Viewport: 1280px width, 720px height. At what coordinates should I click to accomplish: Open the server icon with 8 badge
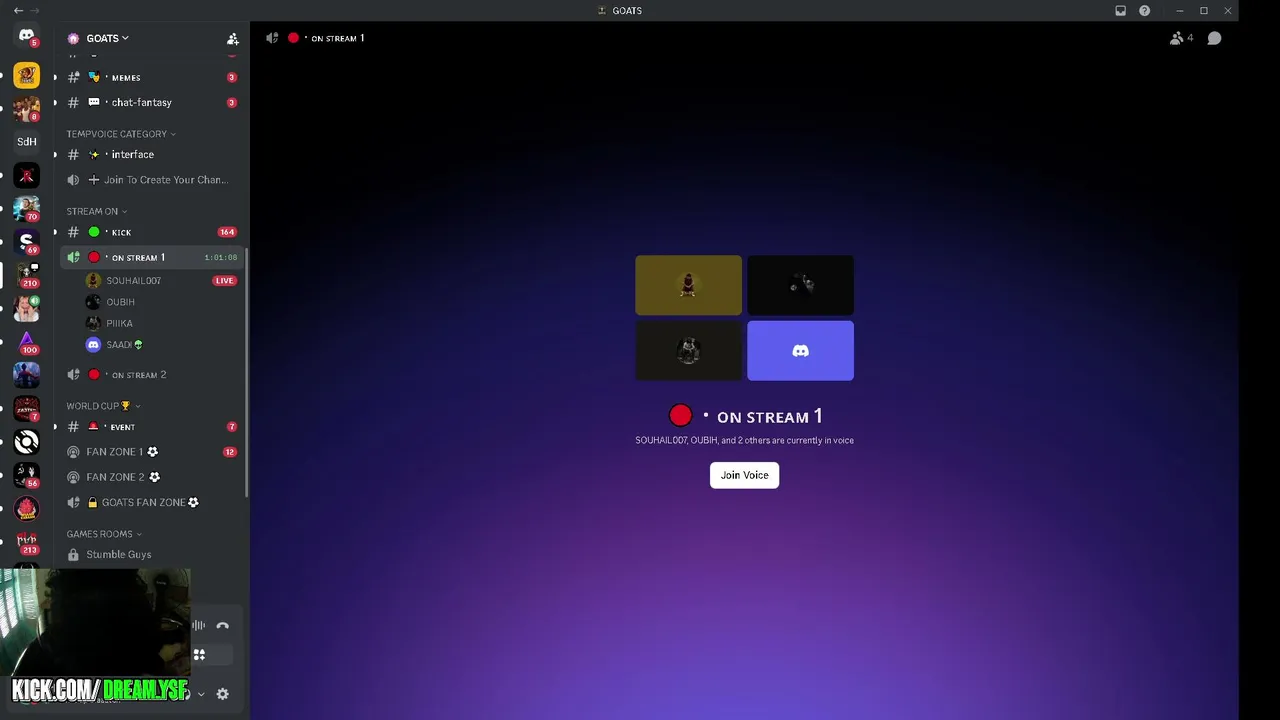click(x=26, y=108)
